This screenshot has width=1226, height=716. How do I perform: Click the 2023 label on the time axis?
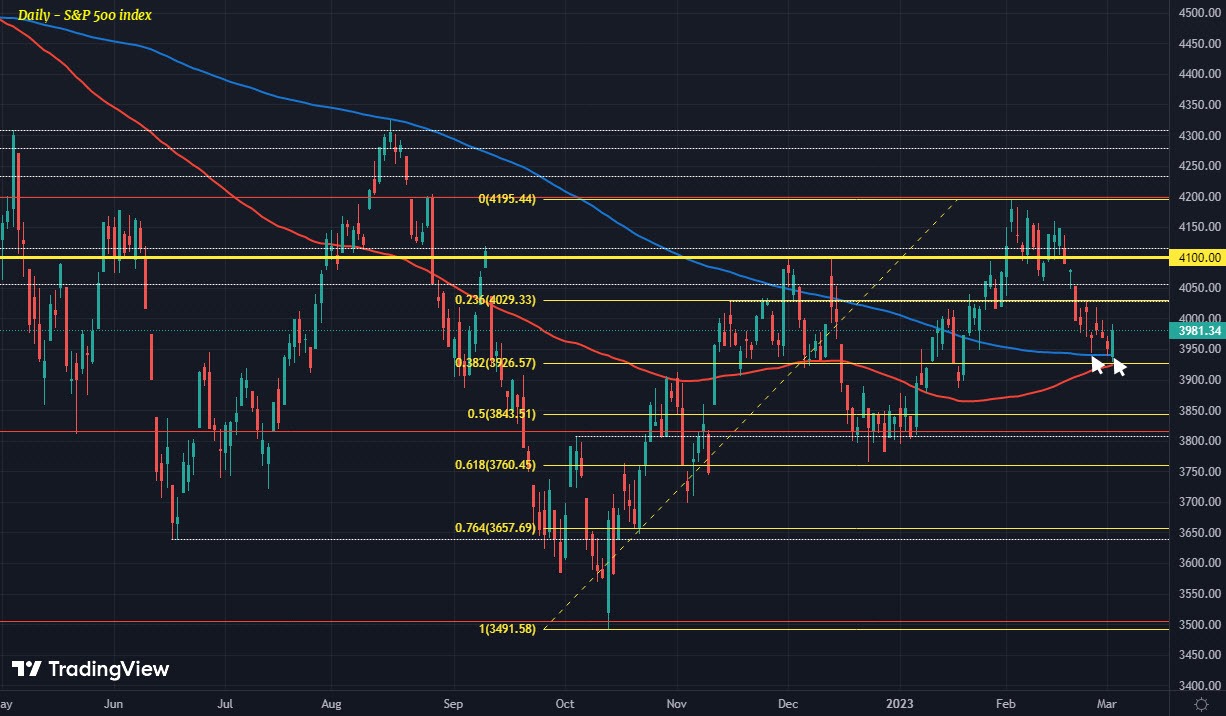click(901, 704)
